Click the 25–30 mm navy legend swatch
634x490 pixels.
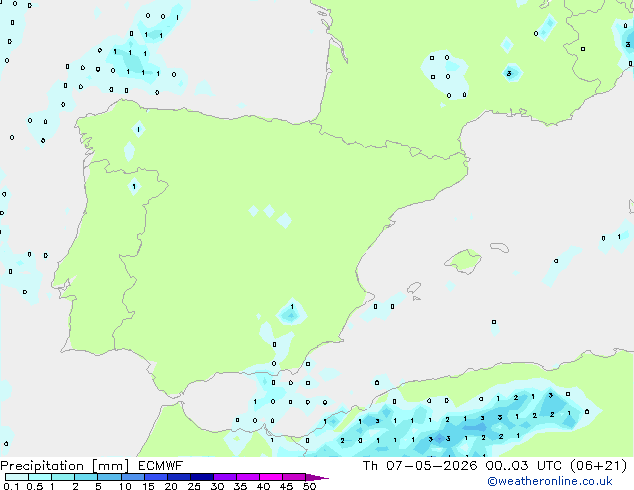click(201, 477)
